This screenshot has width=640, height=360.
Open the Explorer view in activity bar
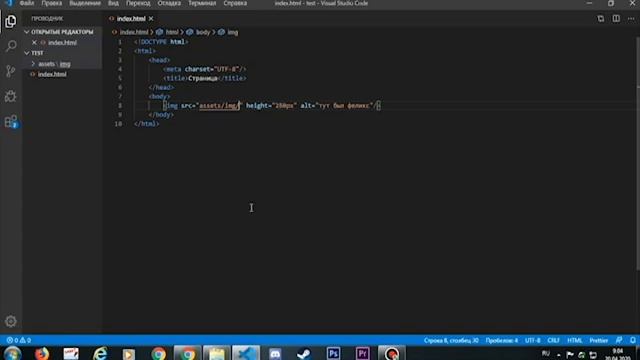pos(11,21)
